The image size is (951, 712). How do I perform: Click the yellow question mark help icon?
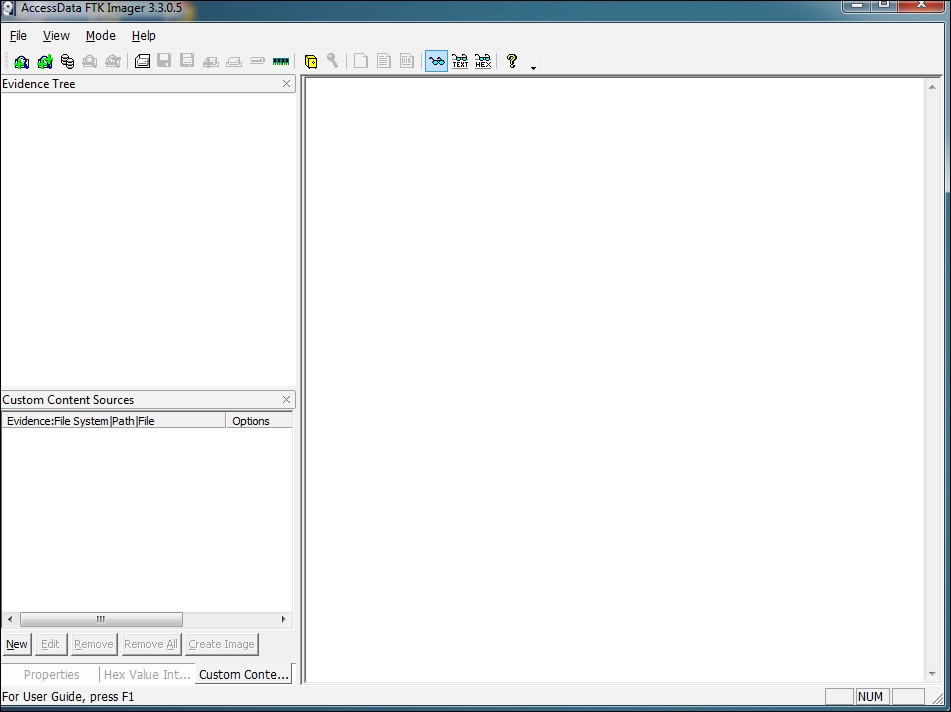[x=512, y=61]
